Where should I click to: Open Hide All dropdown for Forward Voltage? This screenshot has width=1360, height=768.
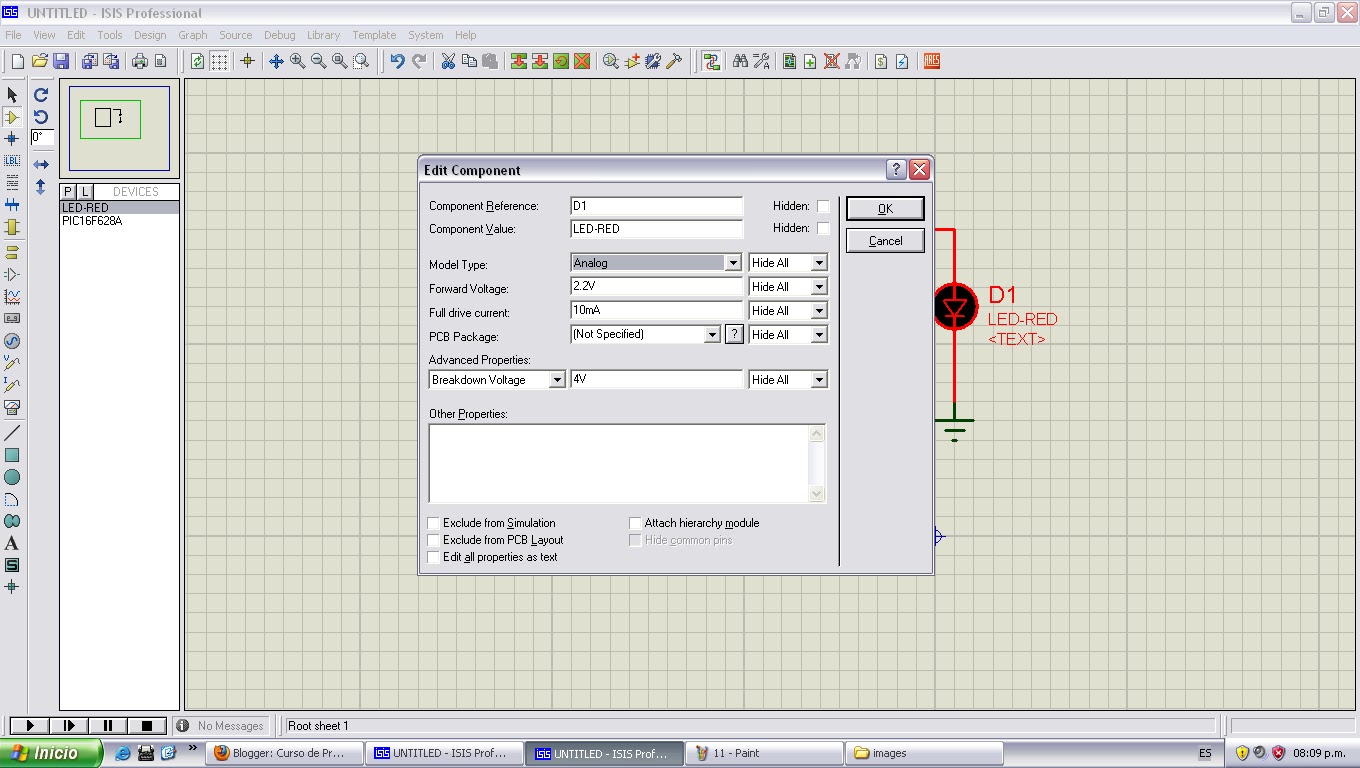tap(819, 287)
